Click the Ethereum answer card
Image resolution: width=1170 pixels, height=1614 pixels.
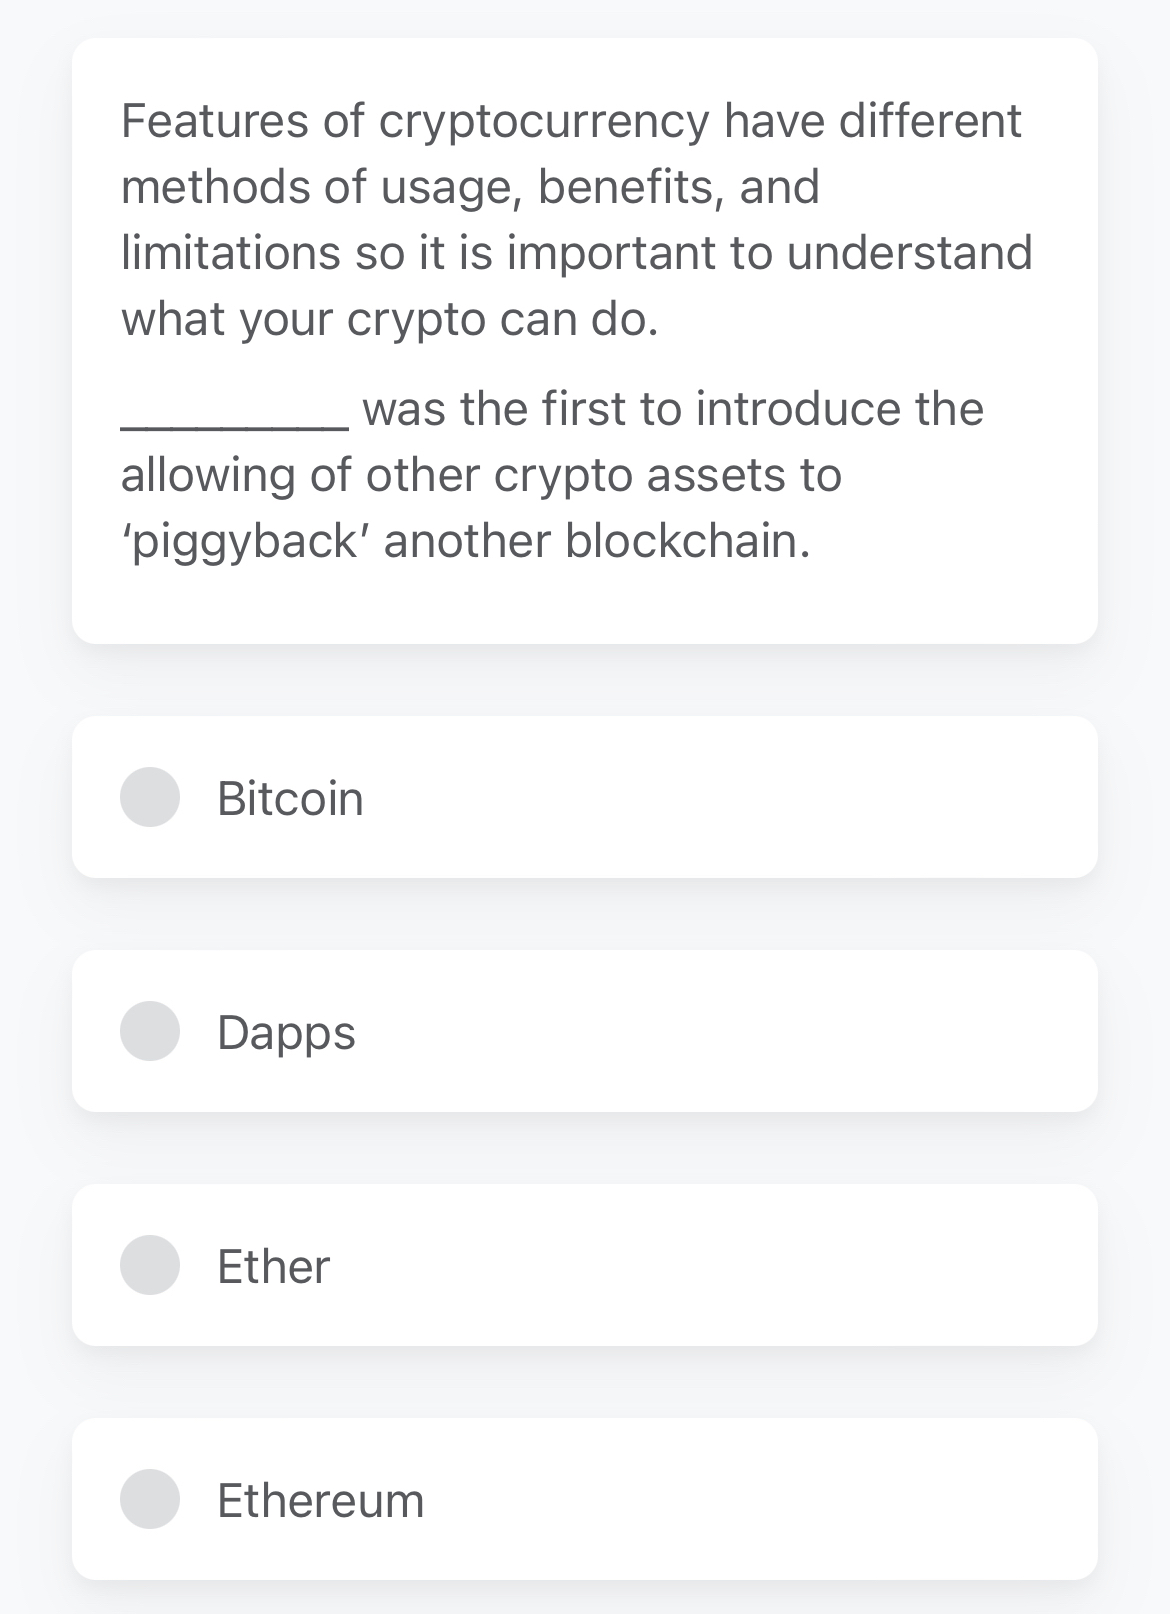point(584,1498)
